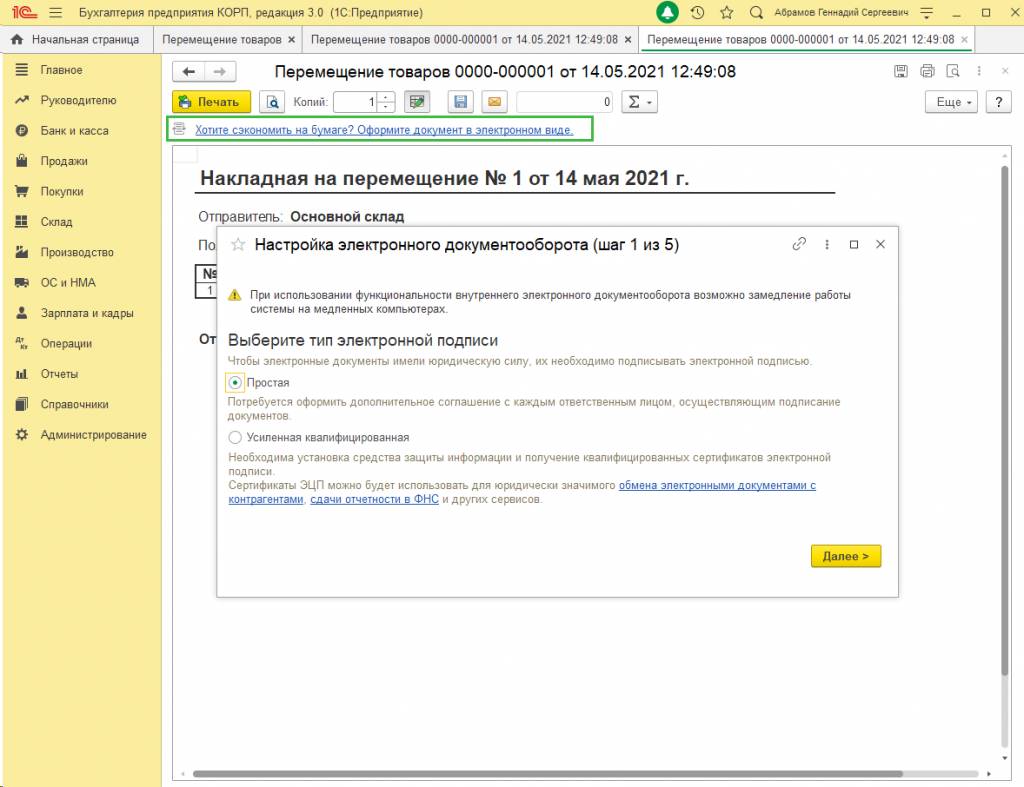Open the main menu hamburger icon
Viewport: 1024px width, 787px height.
(56, 12)
